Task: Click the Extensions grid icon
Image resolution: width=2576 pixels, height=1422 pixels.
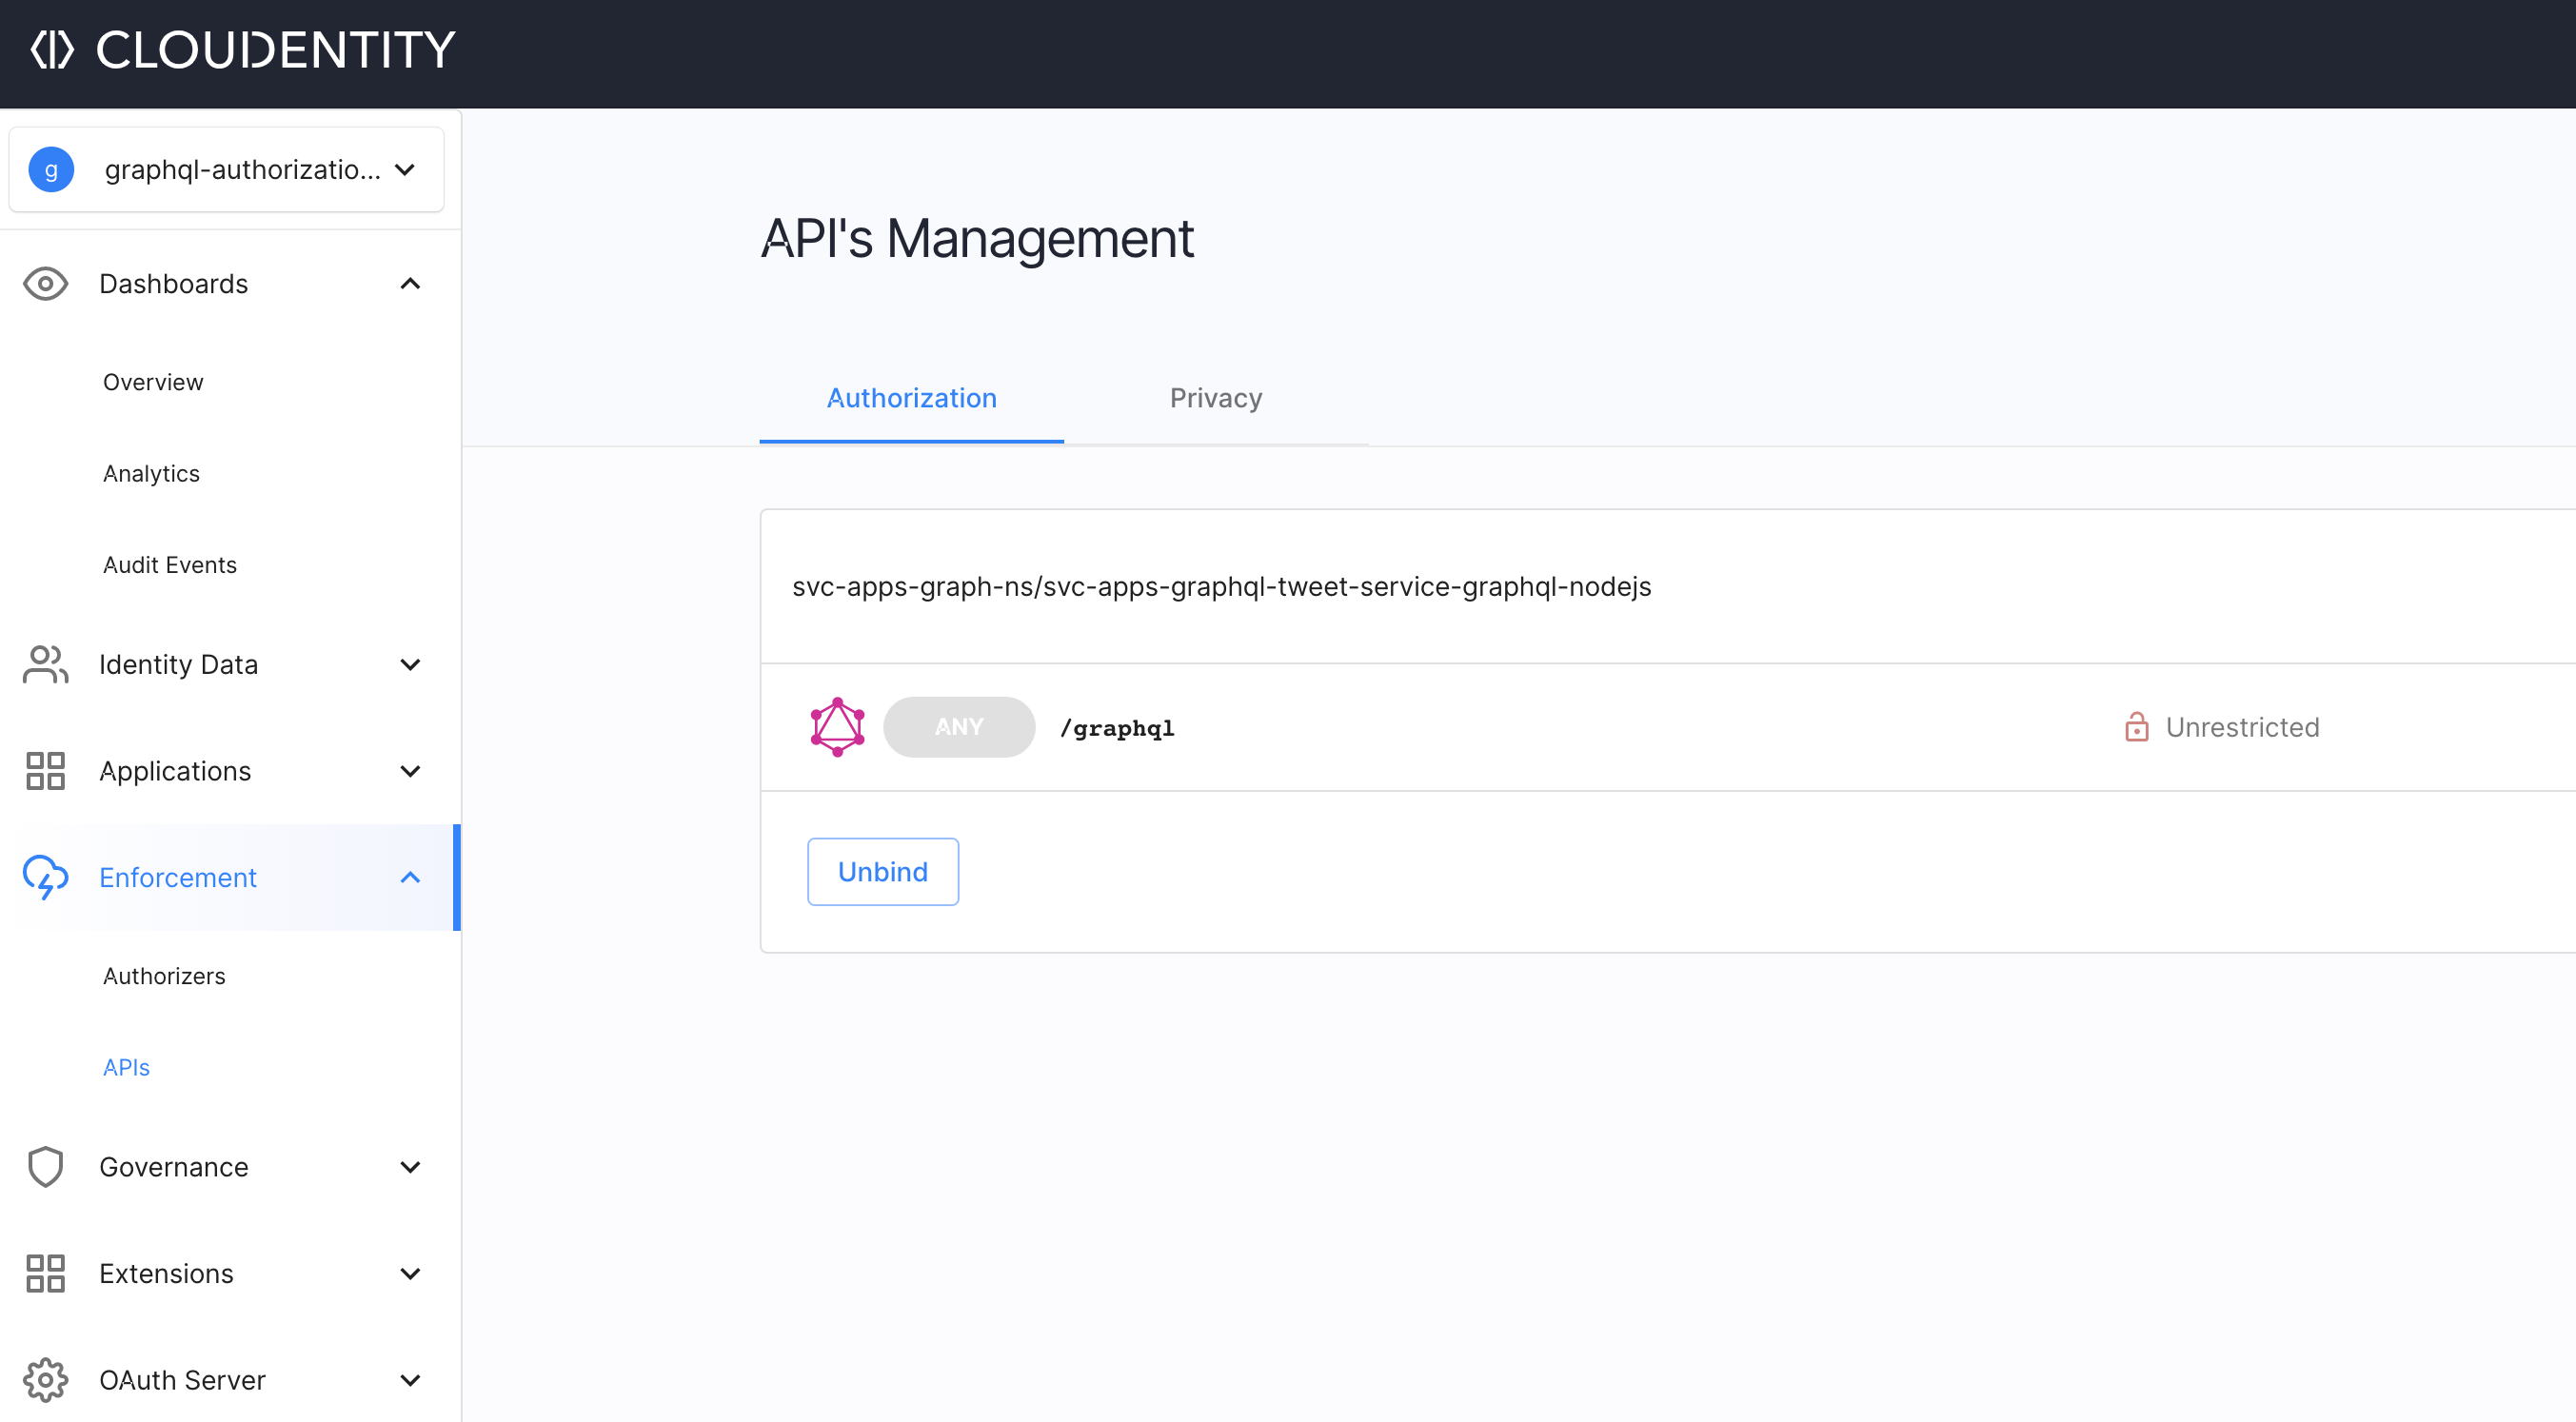Action: (46, 1273)
